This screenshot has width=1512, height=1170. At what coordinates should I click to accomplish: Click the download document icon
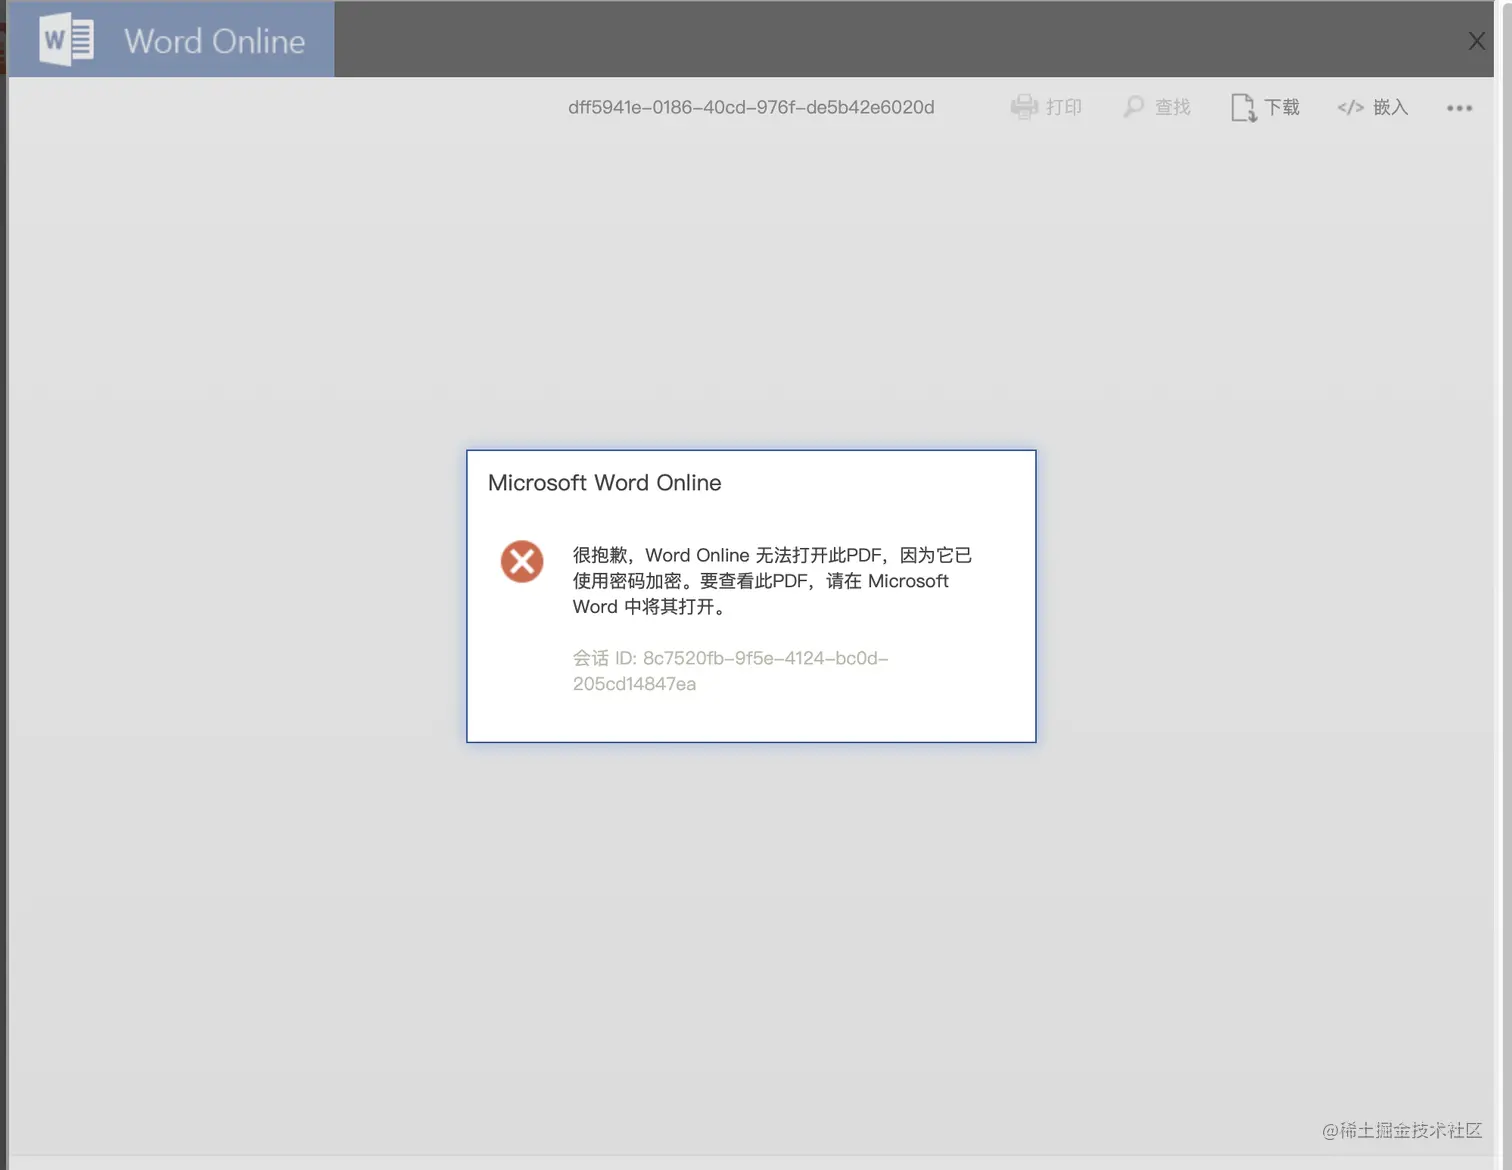click(1243, 107)
